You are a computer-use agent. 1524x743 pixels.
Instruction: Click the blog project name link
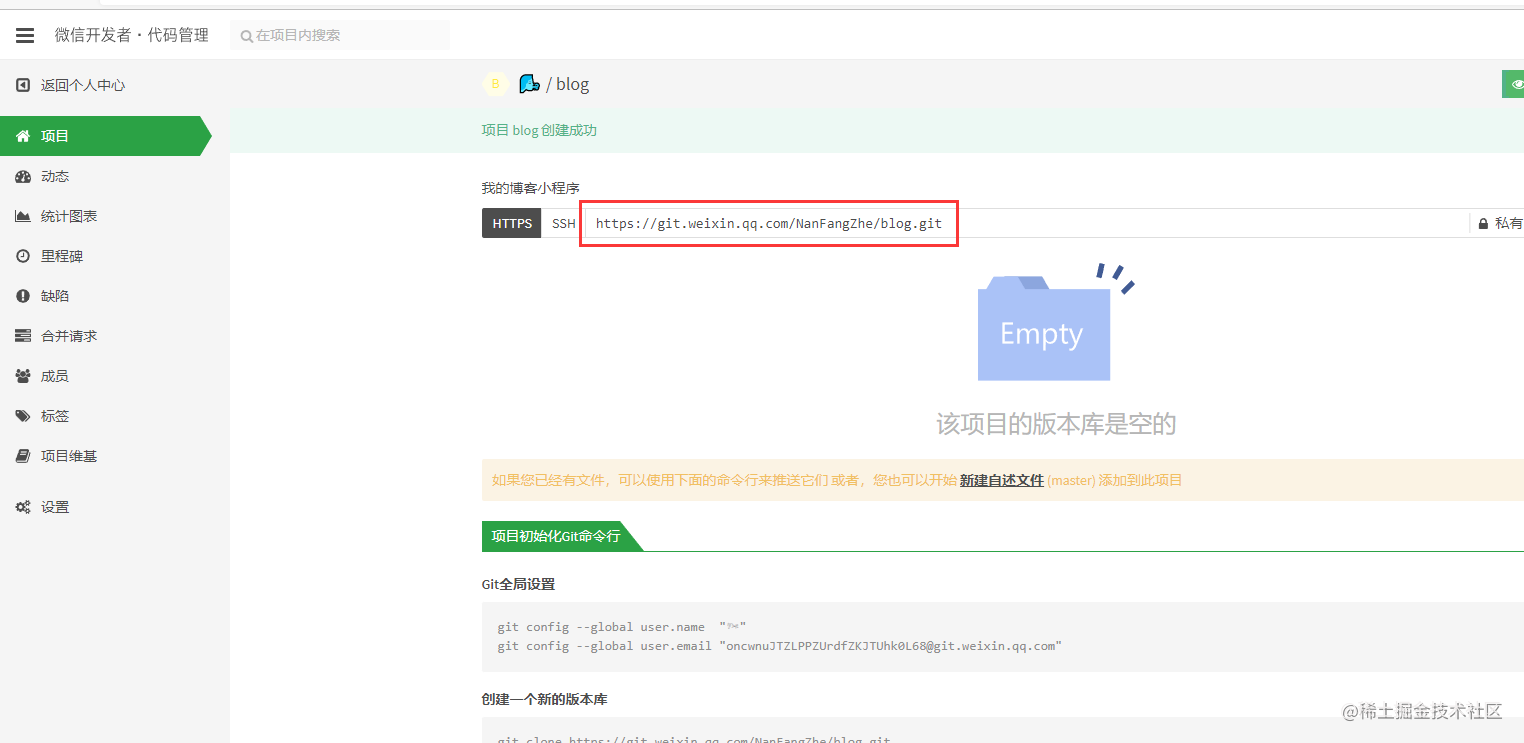572,84
